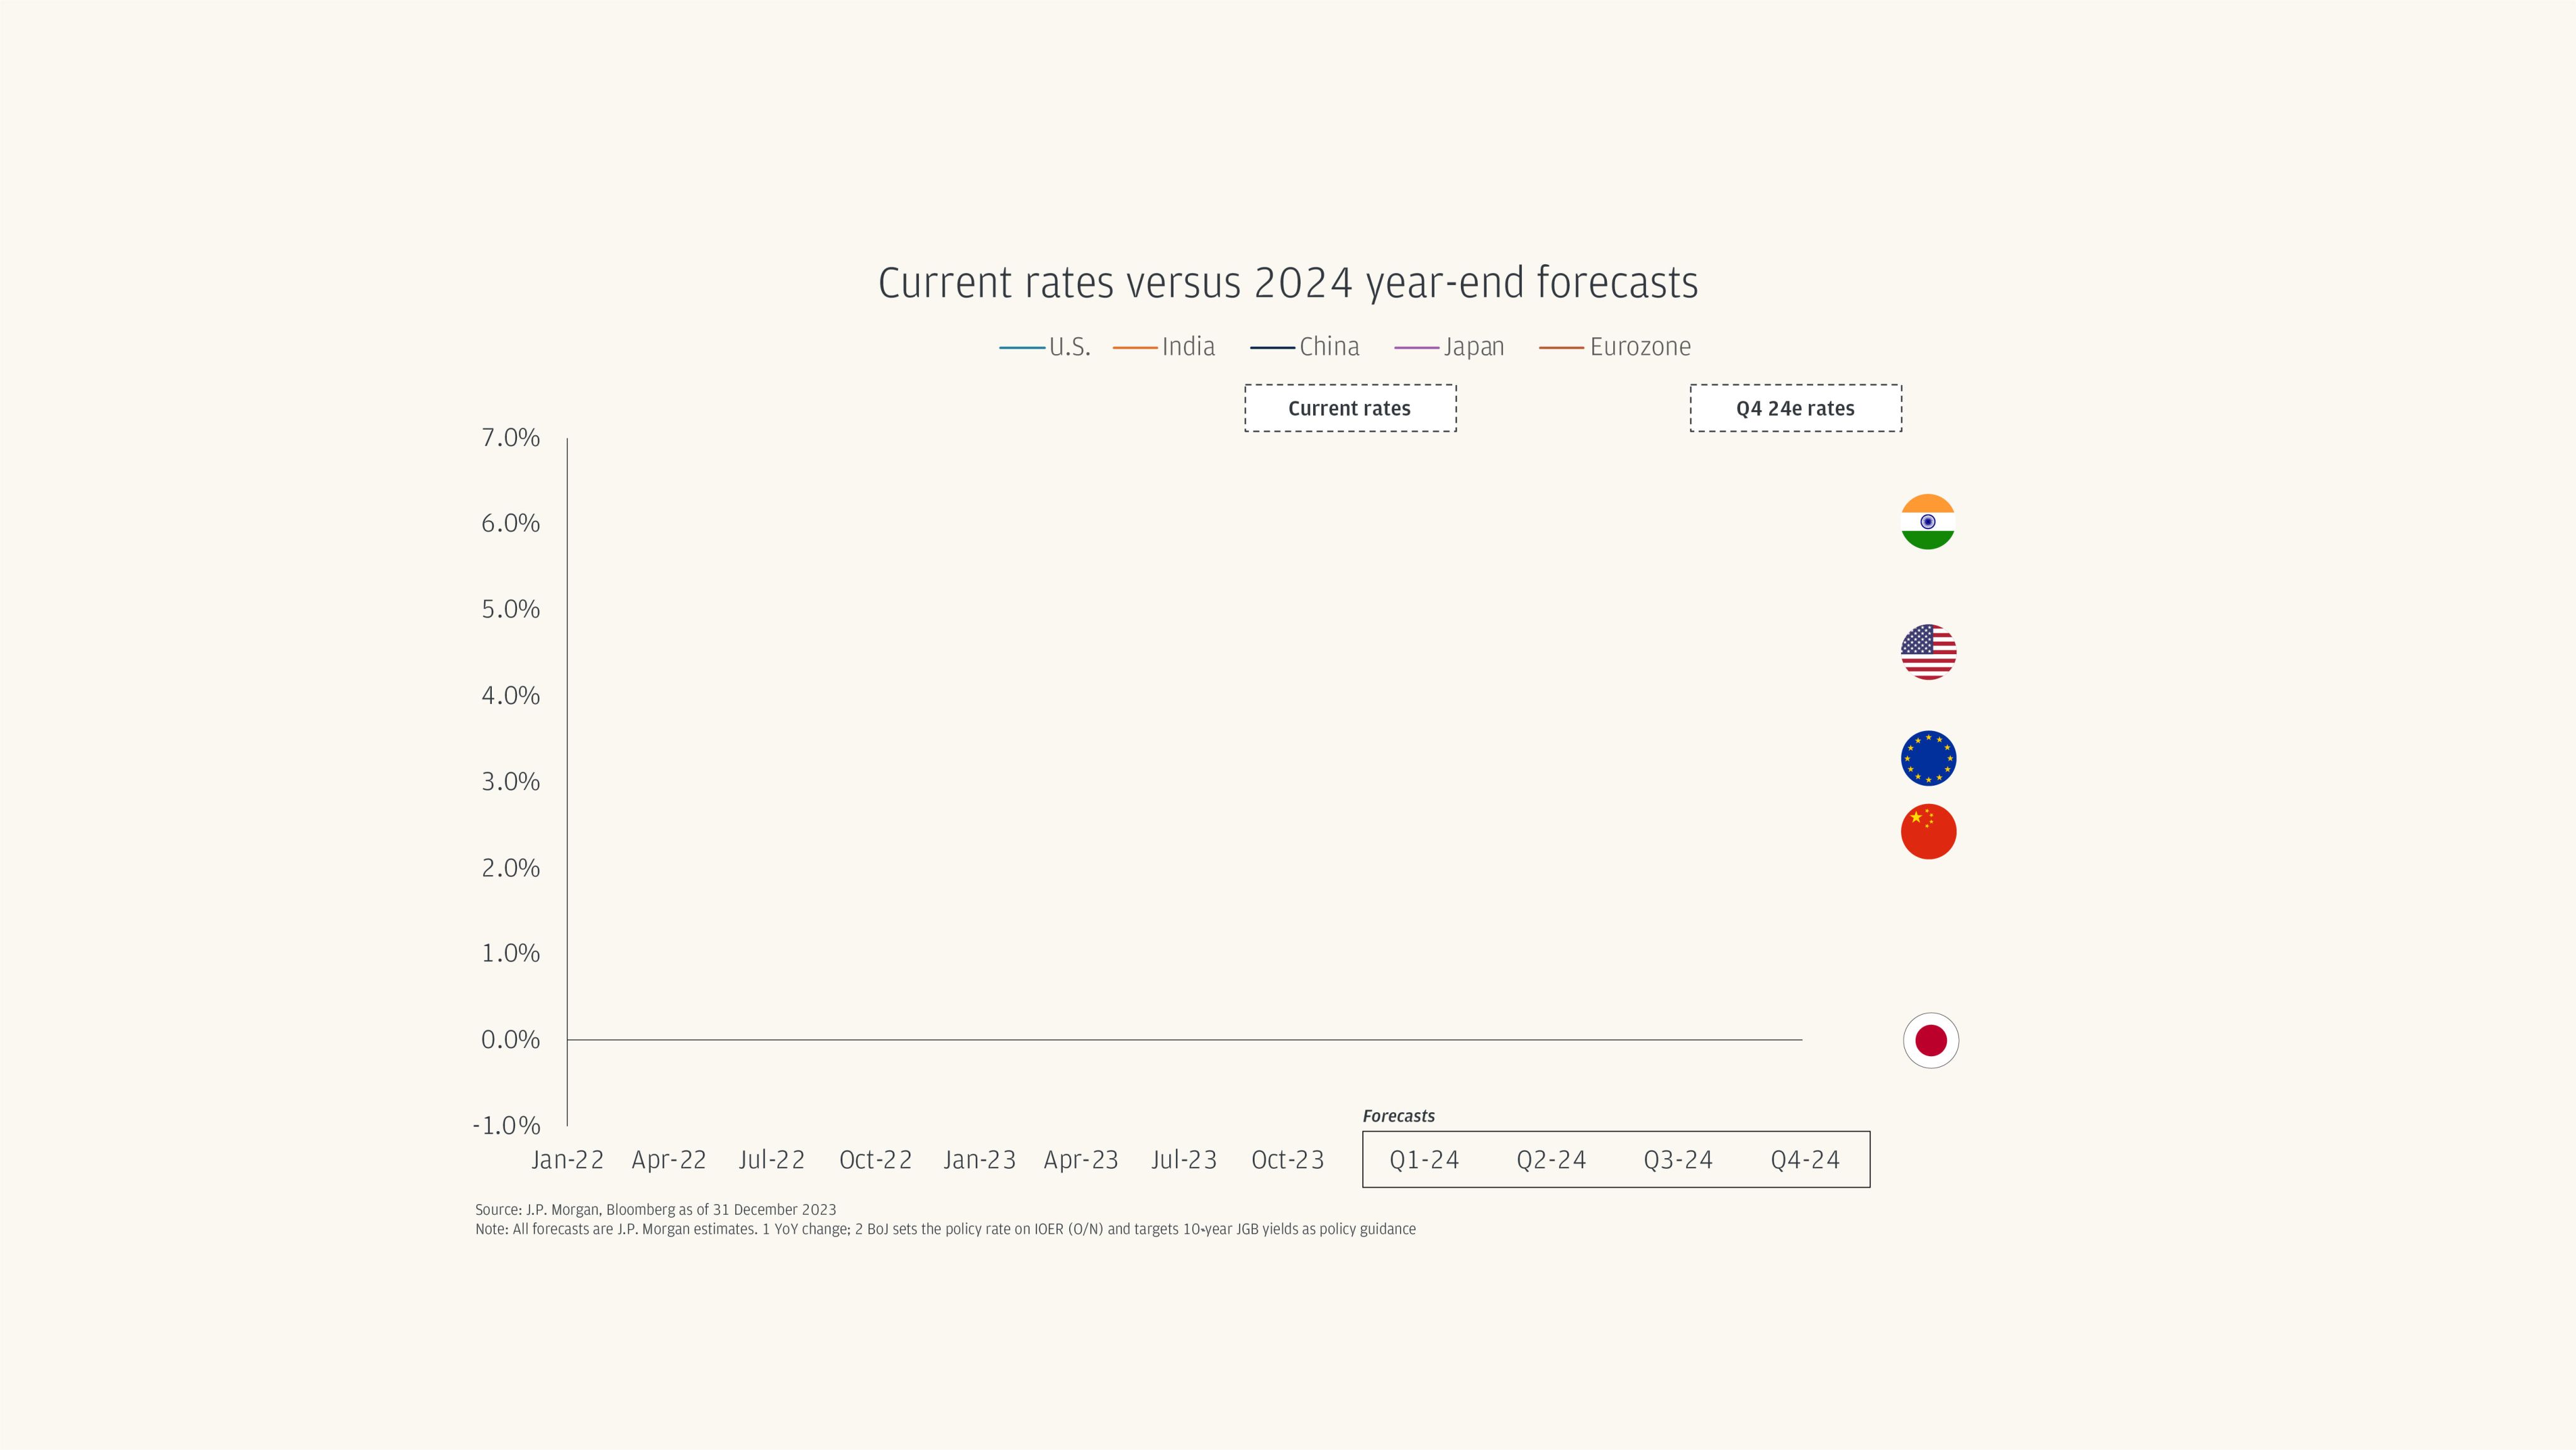Viewport: 2576px width, 1450px height.
Task: Click the Q2-24 forecast axis label
Action: click(x=1551, y=1160)
